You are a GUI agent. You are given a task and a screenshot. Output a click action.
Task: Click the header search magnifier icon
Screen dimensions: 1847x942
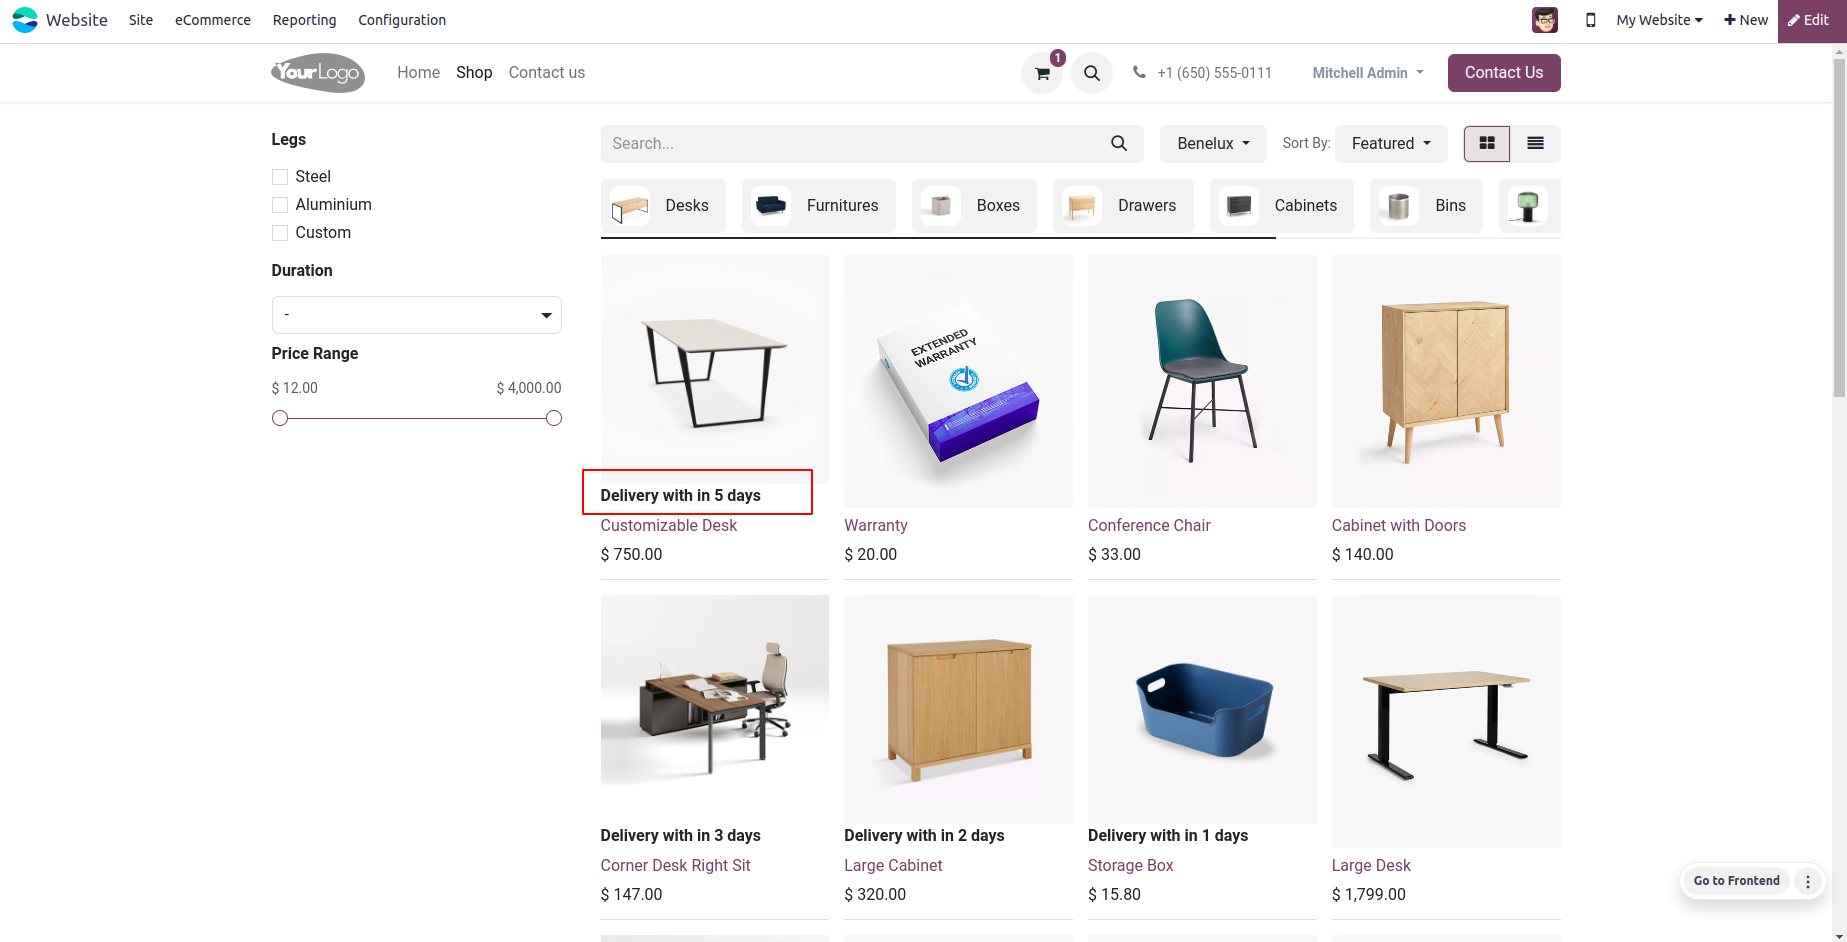(1092, 73)
